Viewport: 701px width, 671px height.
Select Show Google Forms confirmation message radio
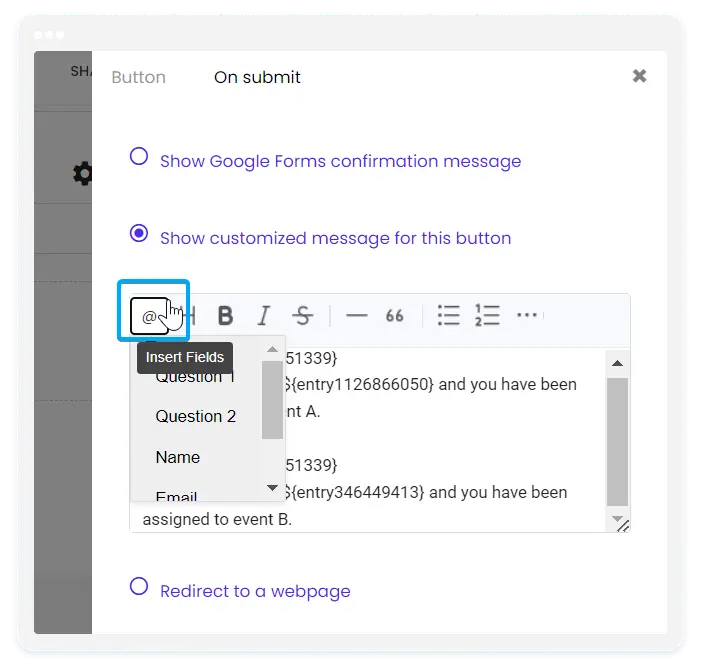139,156
